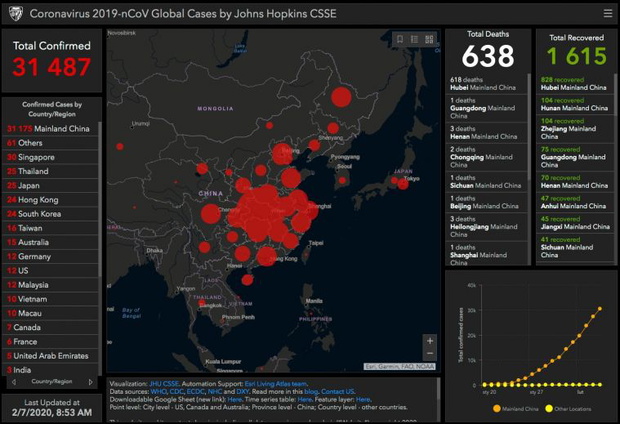This screenshot has width=620, height=424.
Task: Click the Esri, Garmin, FAO, NOAA attribution
Action: 399,367
